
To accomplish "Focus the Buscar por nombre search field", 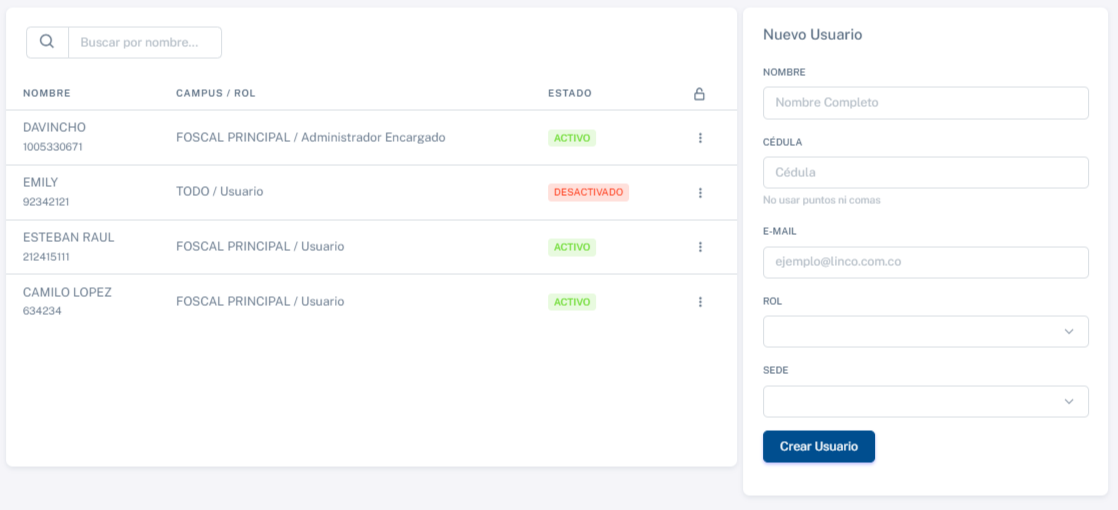I will [145, 42].
